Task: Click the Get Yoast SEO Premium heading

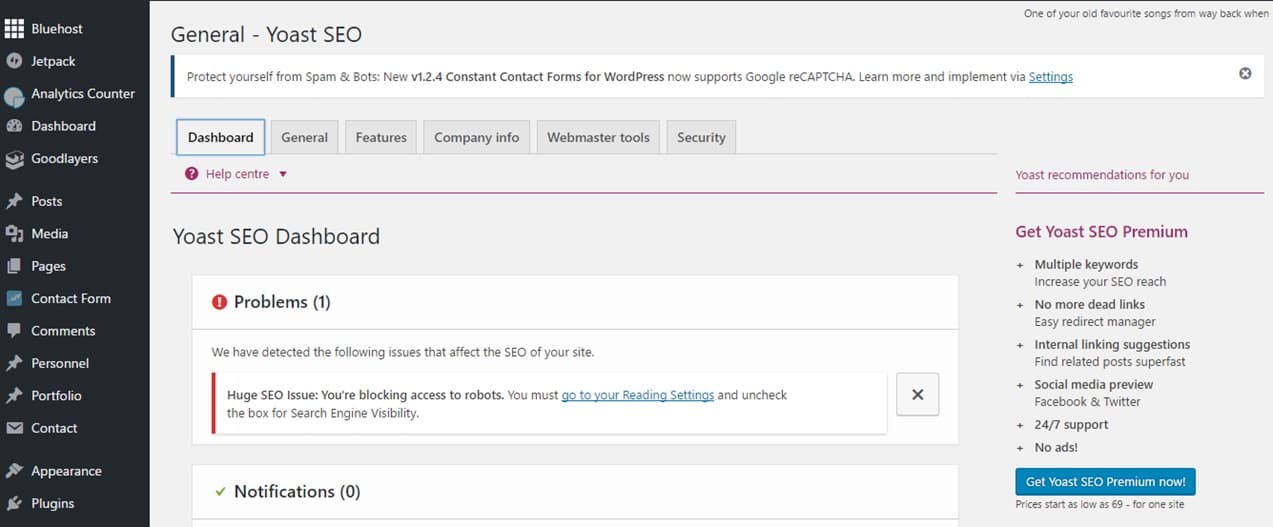Action: pyautogui.click(x=1102, y=231)
